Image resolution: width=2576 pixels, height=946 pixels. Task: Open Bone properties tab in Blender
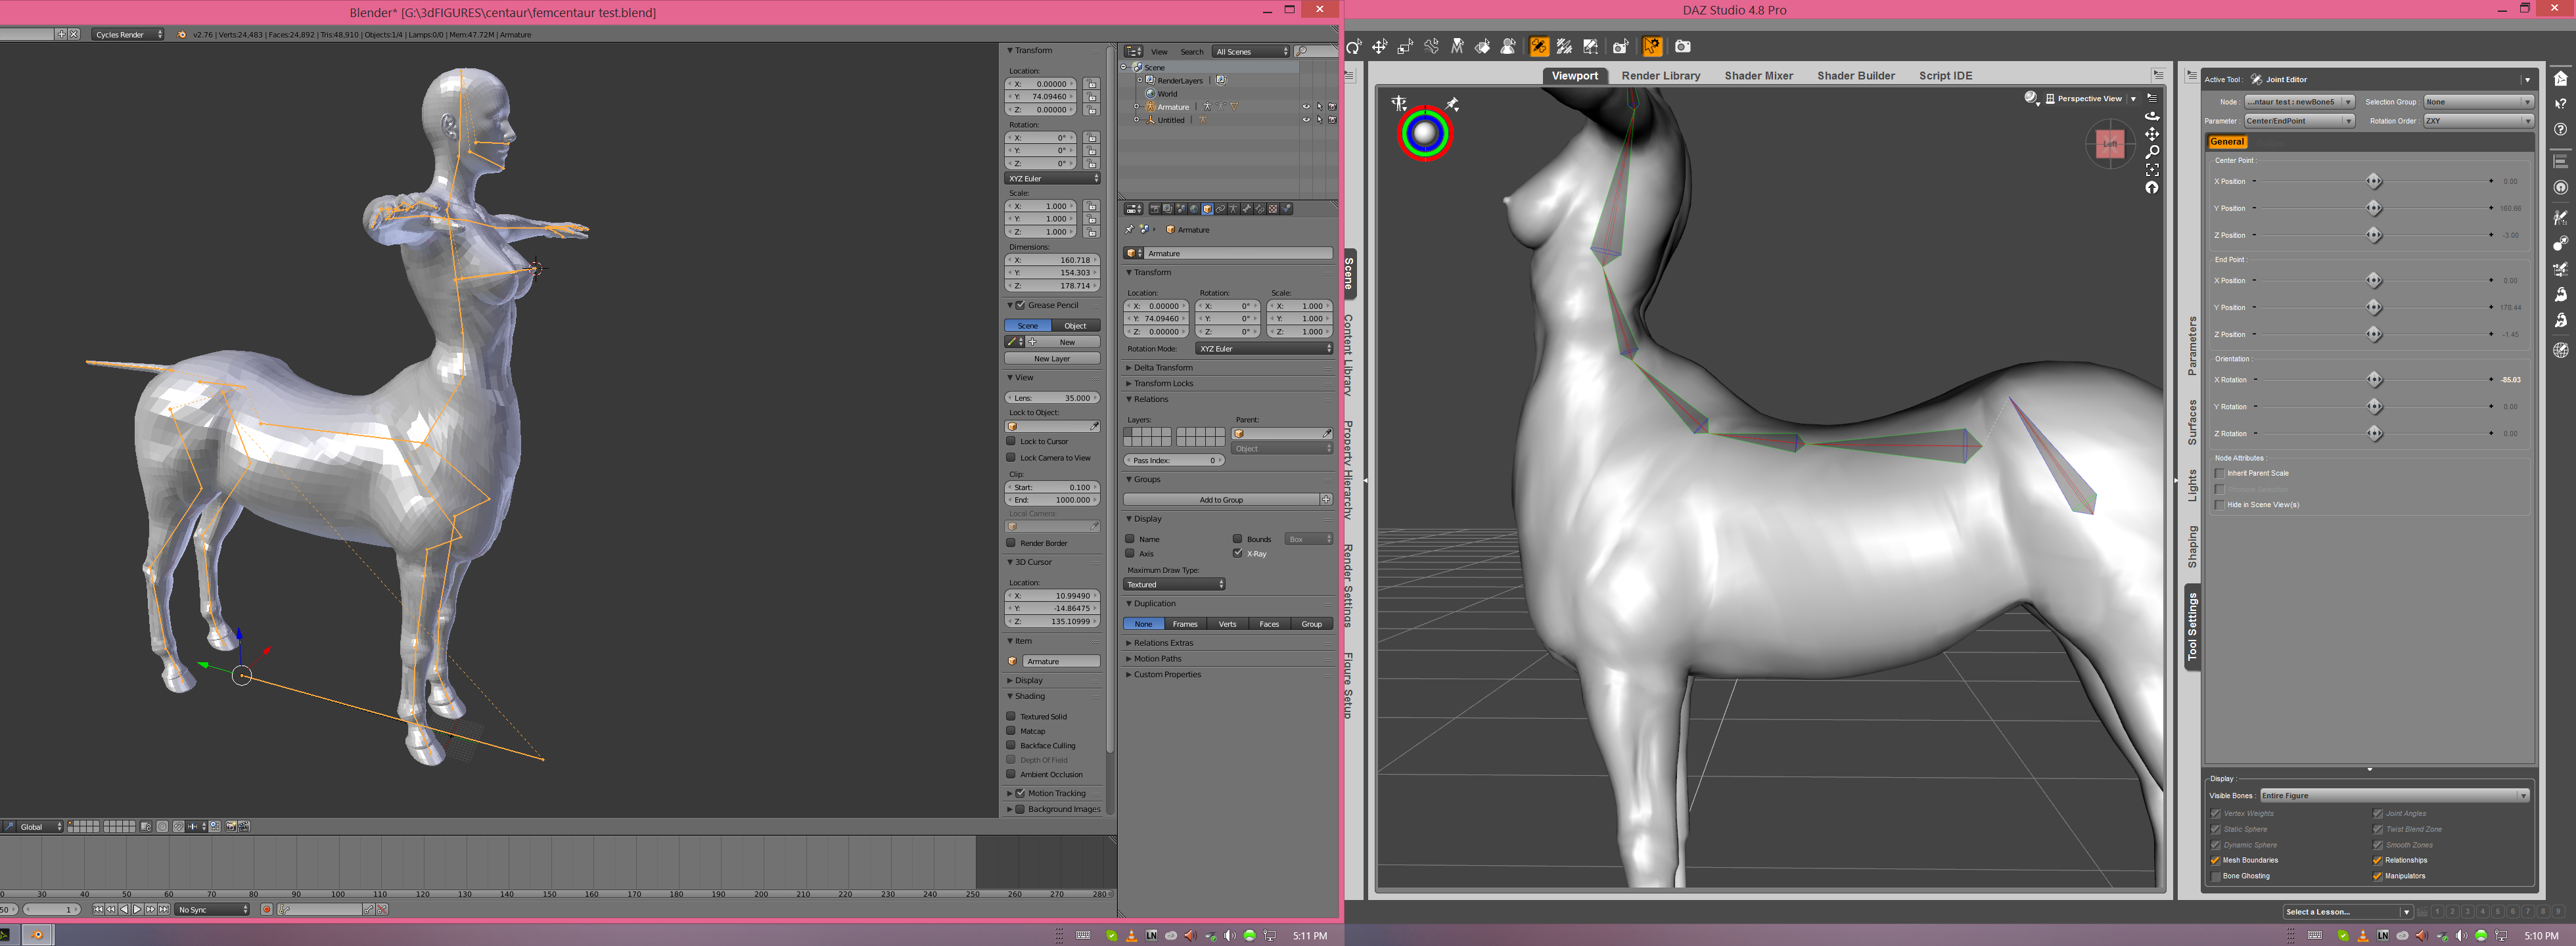coord(1246,209)
